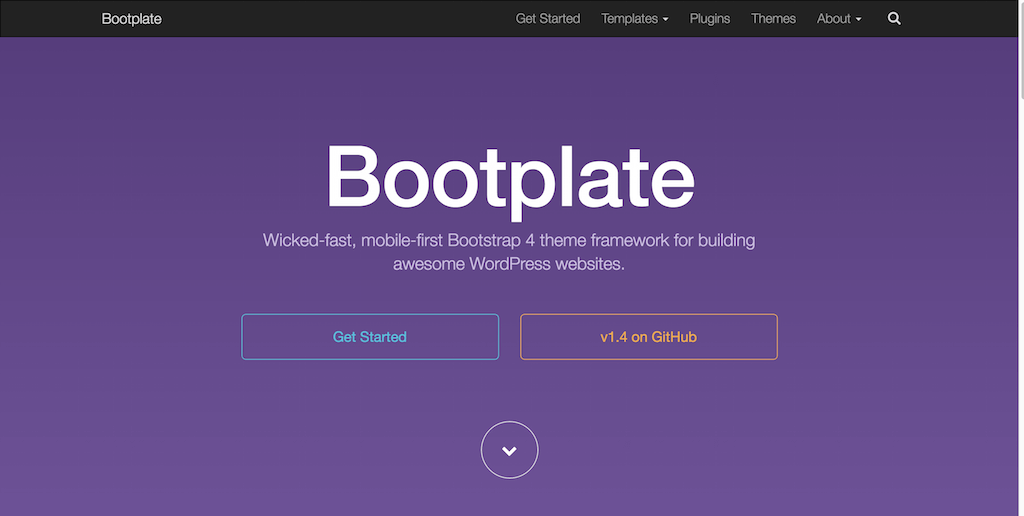Expand the About dropdown menu
The image size is (1024, 516).
(x=839, y=18)
